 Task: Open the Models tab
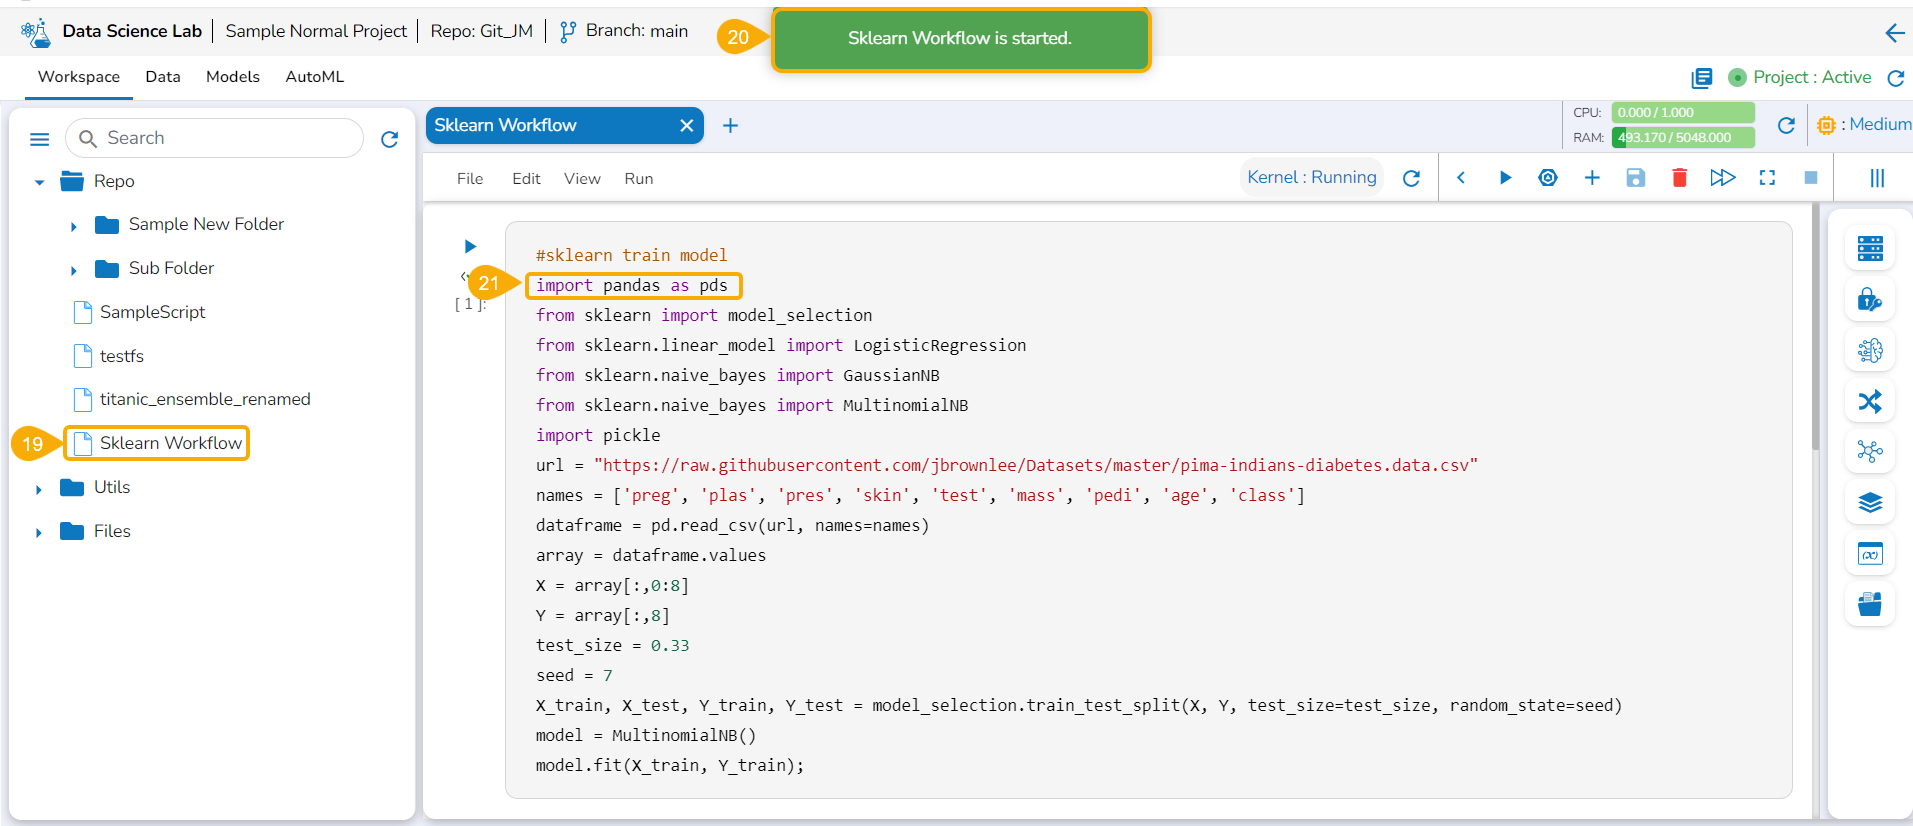pyautogui.click(x=232, y=77)
